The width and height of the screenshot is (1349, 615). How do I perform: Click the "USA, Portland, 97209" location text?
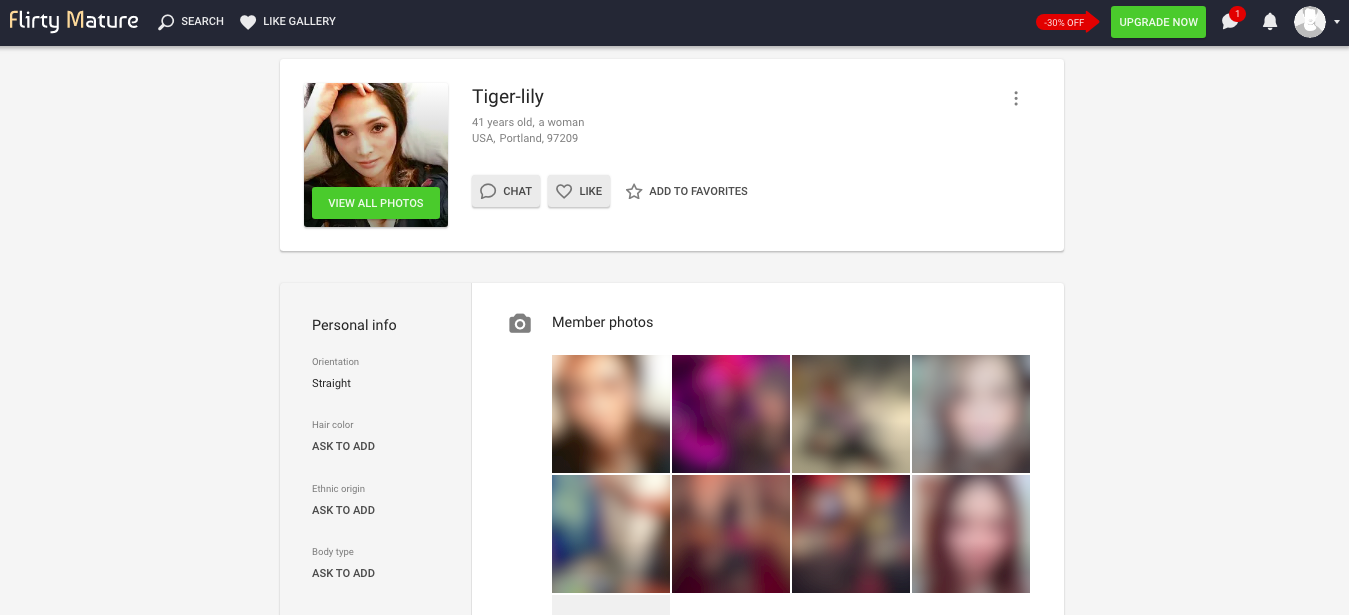point(525,138)
